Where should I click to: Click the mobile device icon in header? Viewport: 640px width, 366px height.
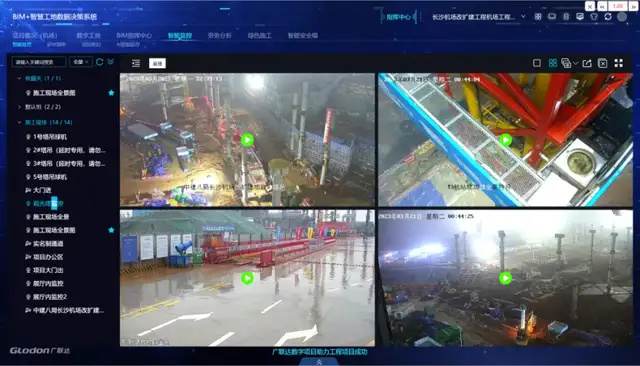(x=566, y=17)
